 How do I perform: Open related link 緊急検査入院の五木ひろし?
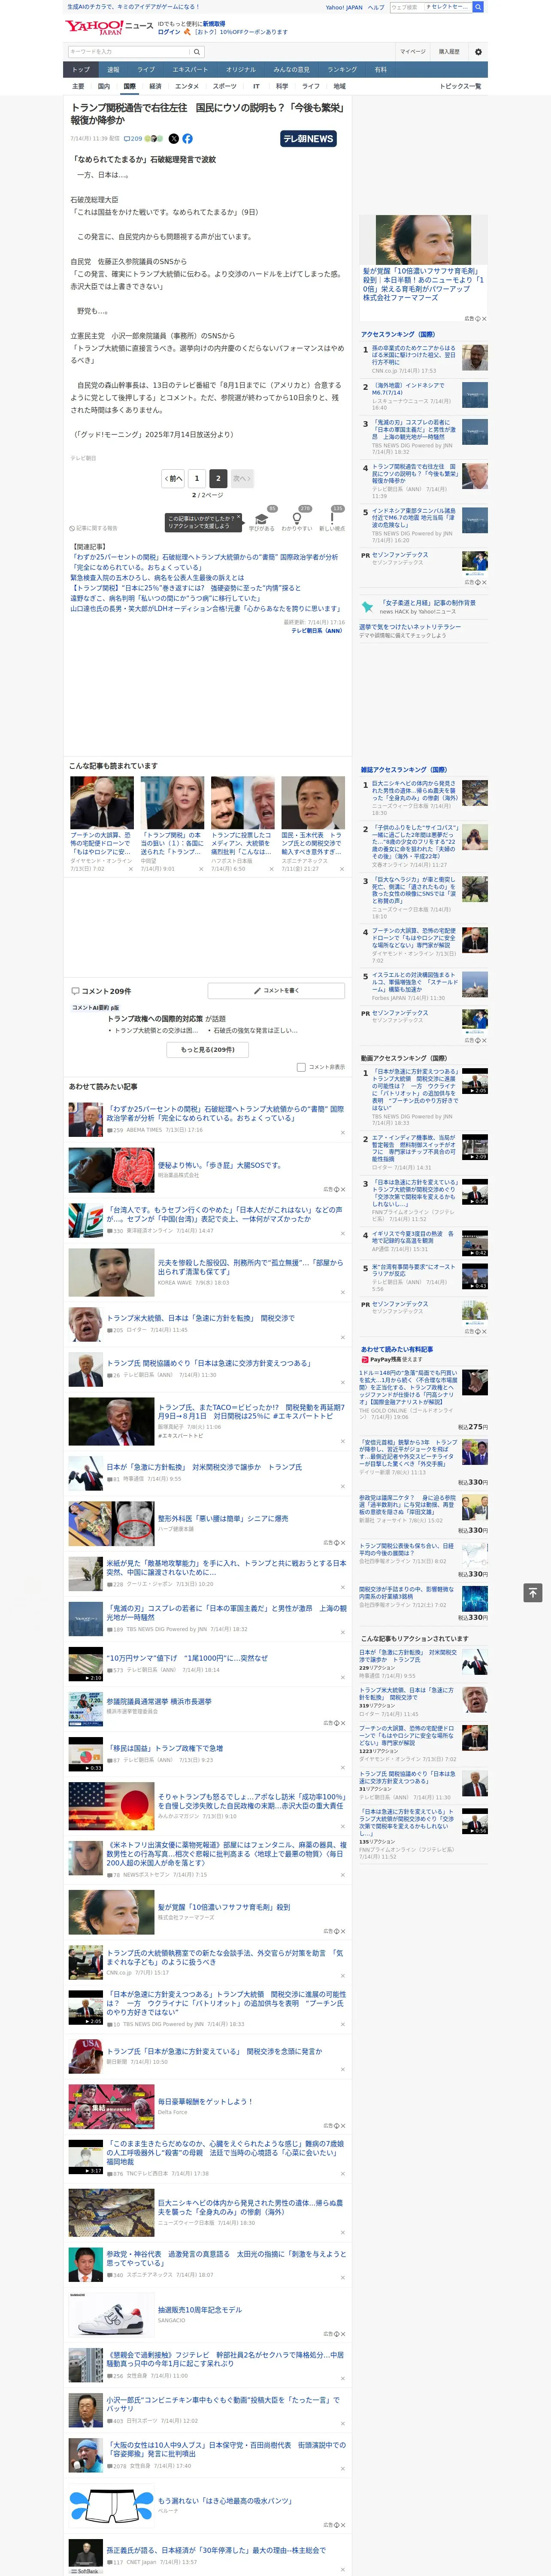(x=157, y=578)
